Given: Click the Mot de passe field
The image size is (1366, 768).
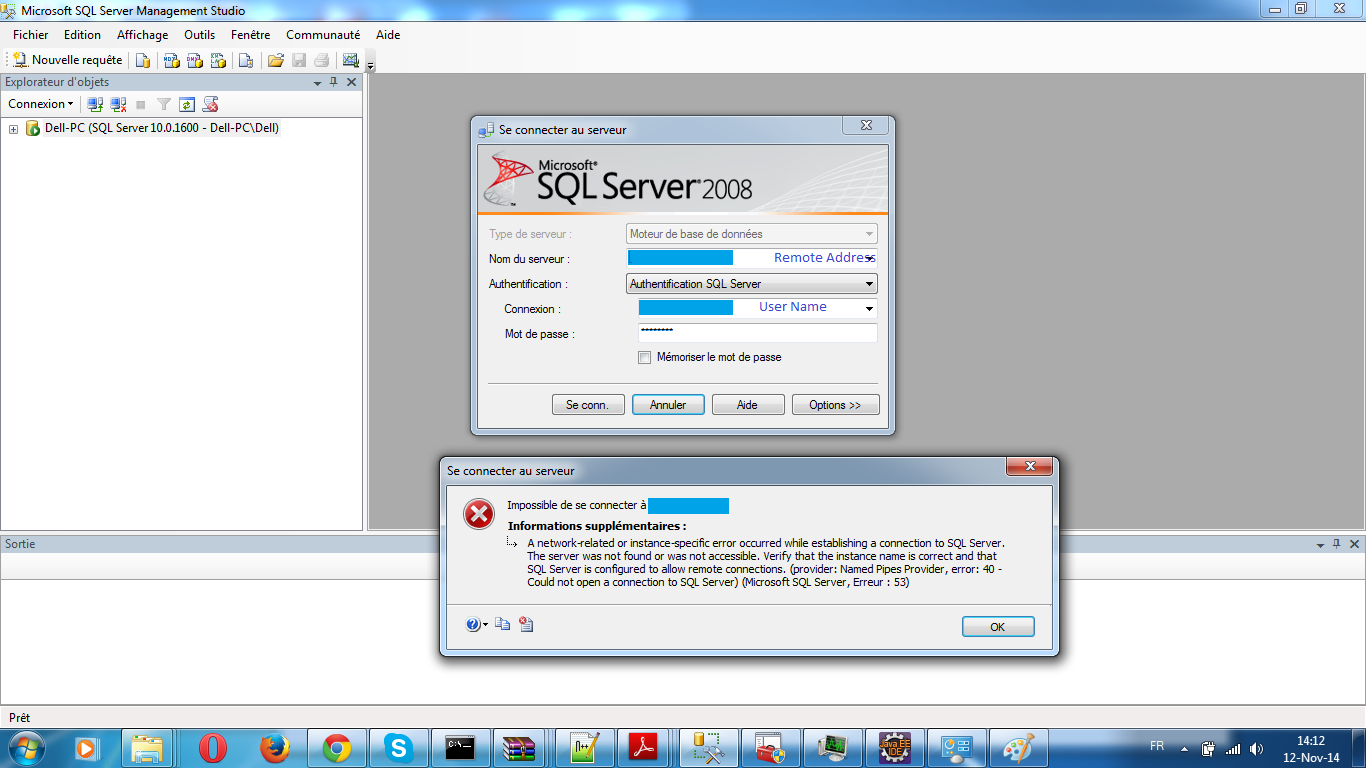Looking at the screenshot, I should coord(757,333).
